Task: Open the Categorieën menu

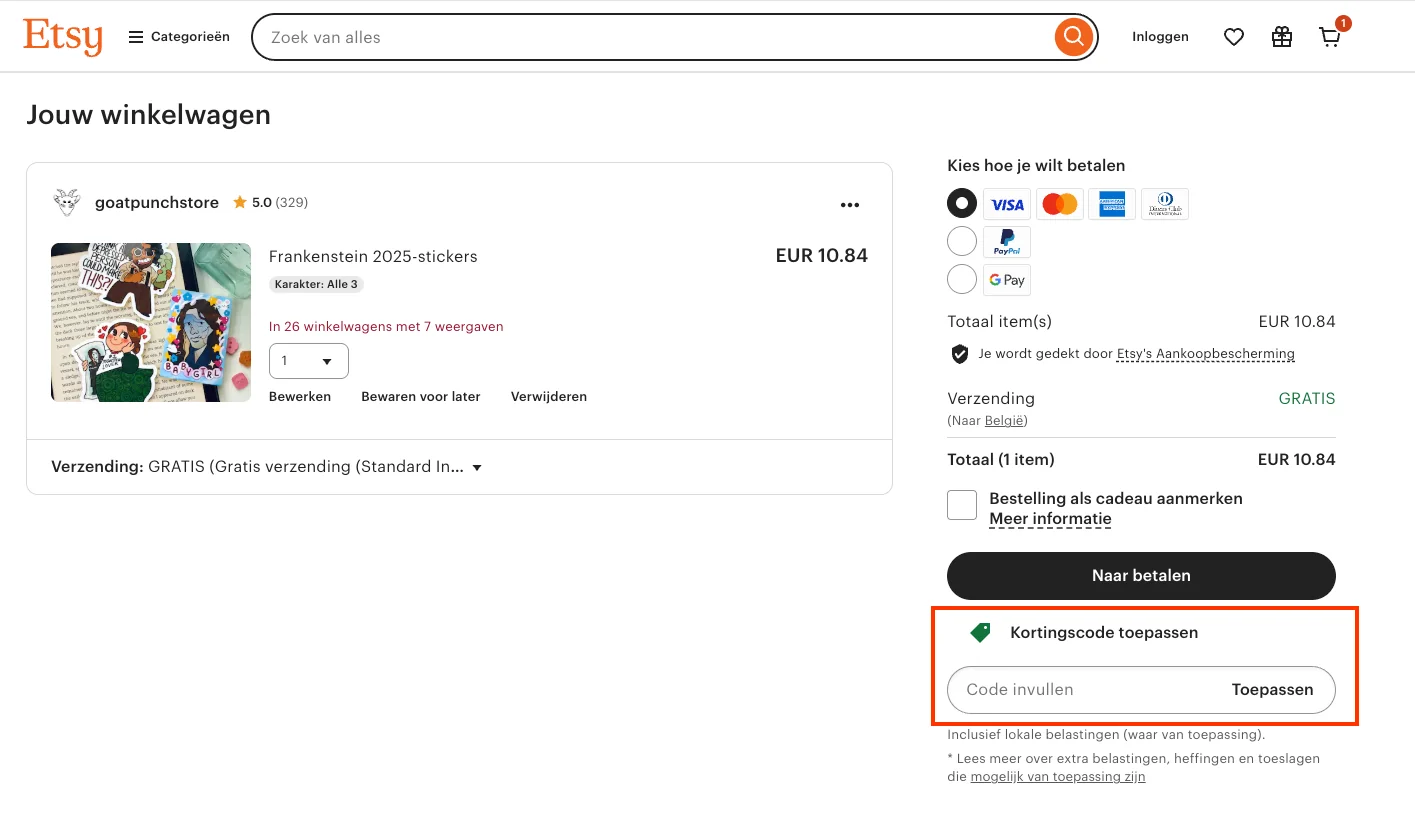Action: [178, 36]
